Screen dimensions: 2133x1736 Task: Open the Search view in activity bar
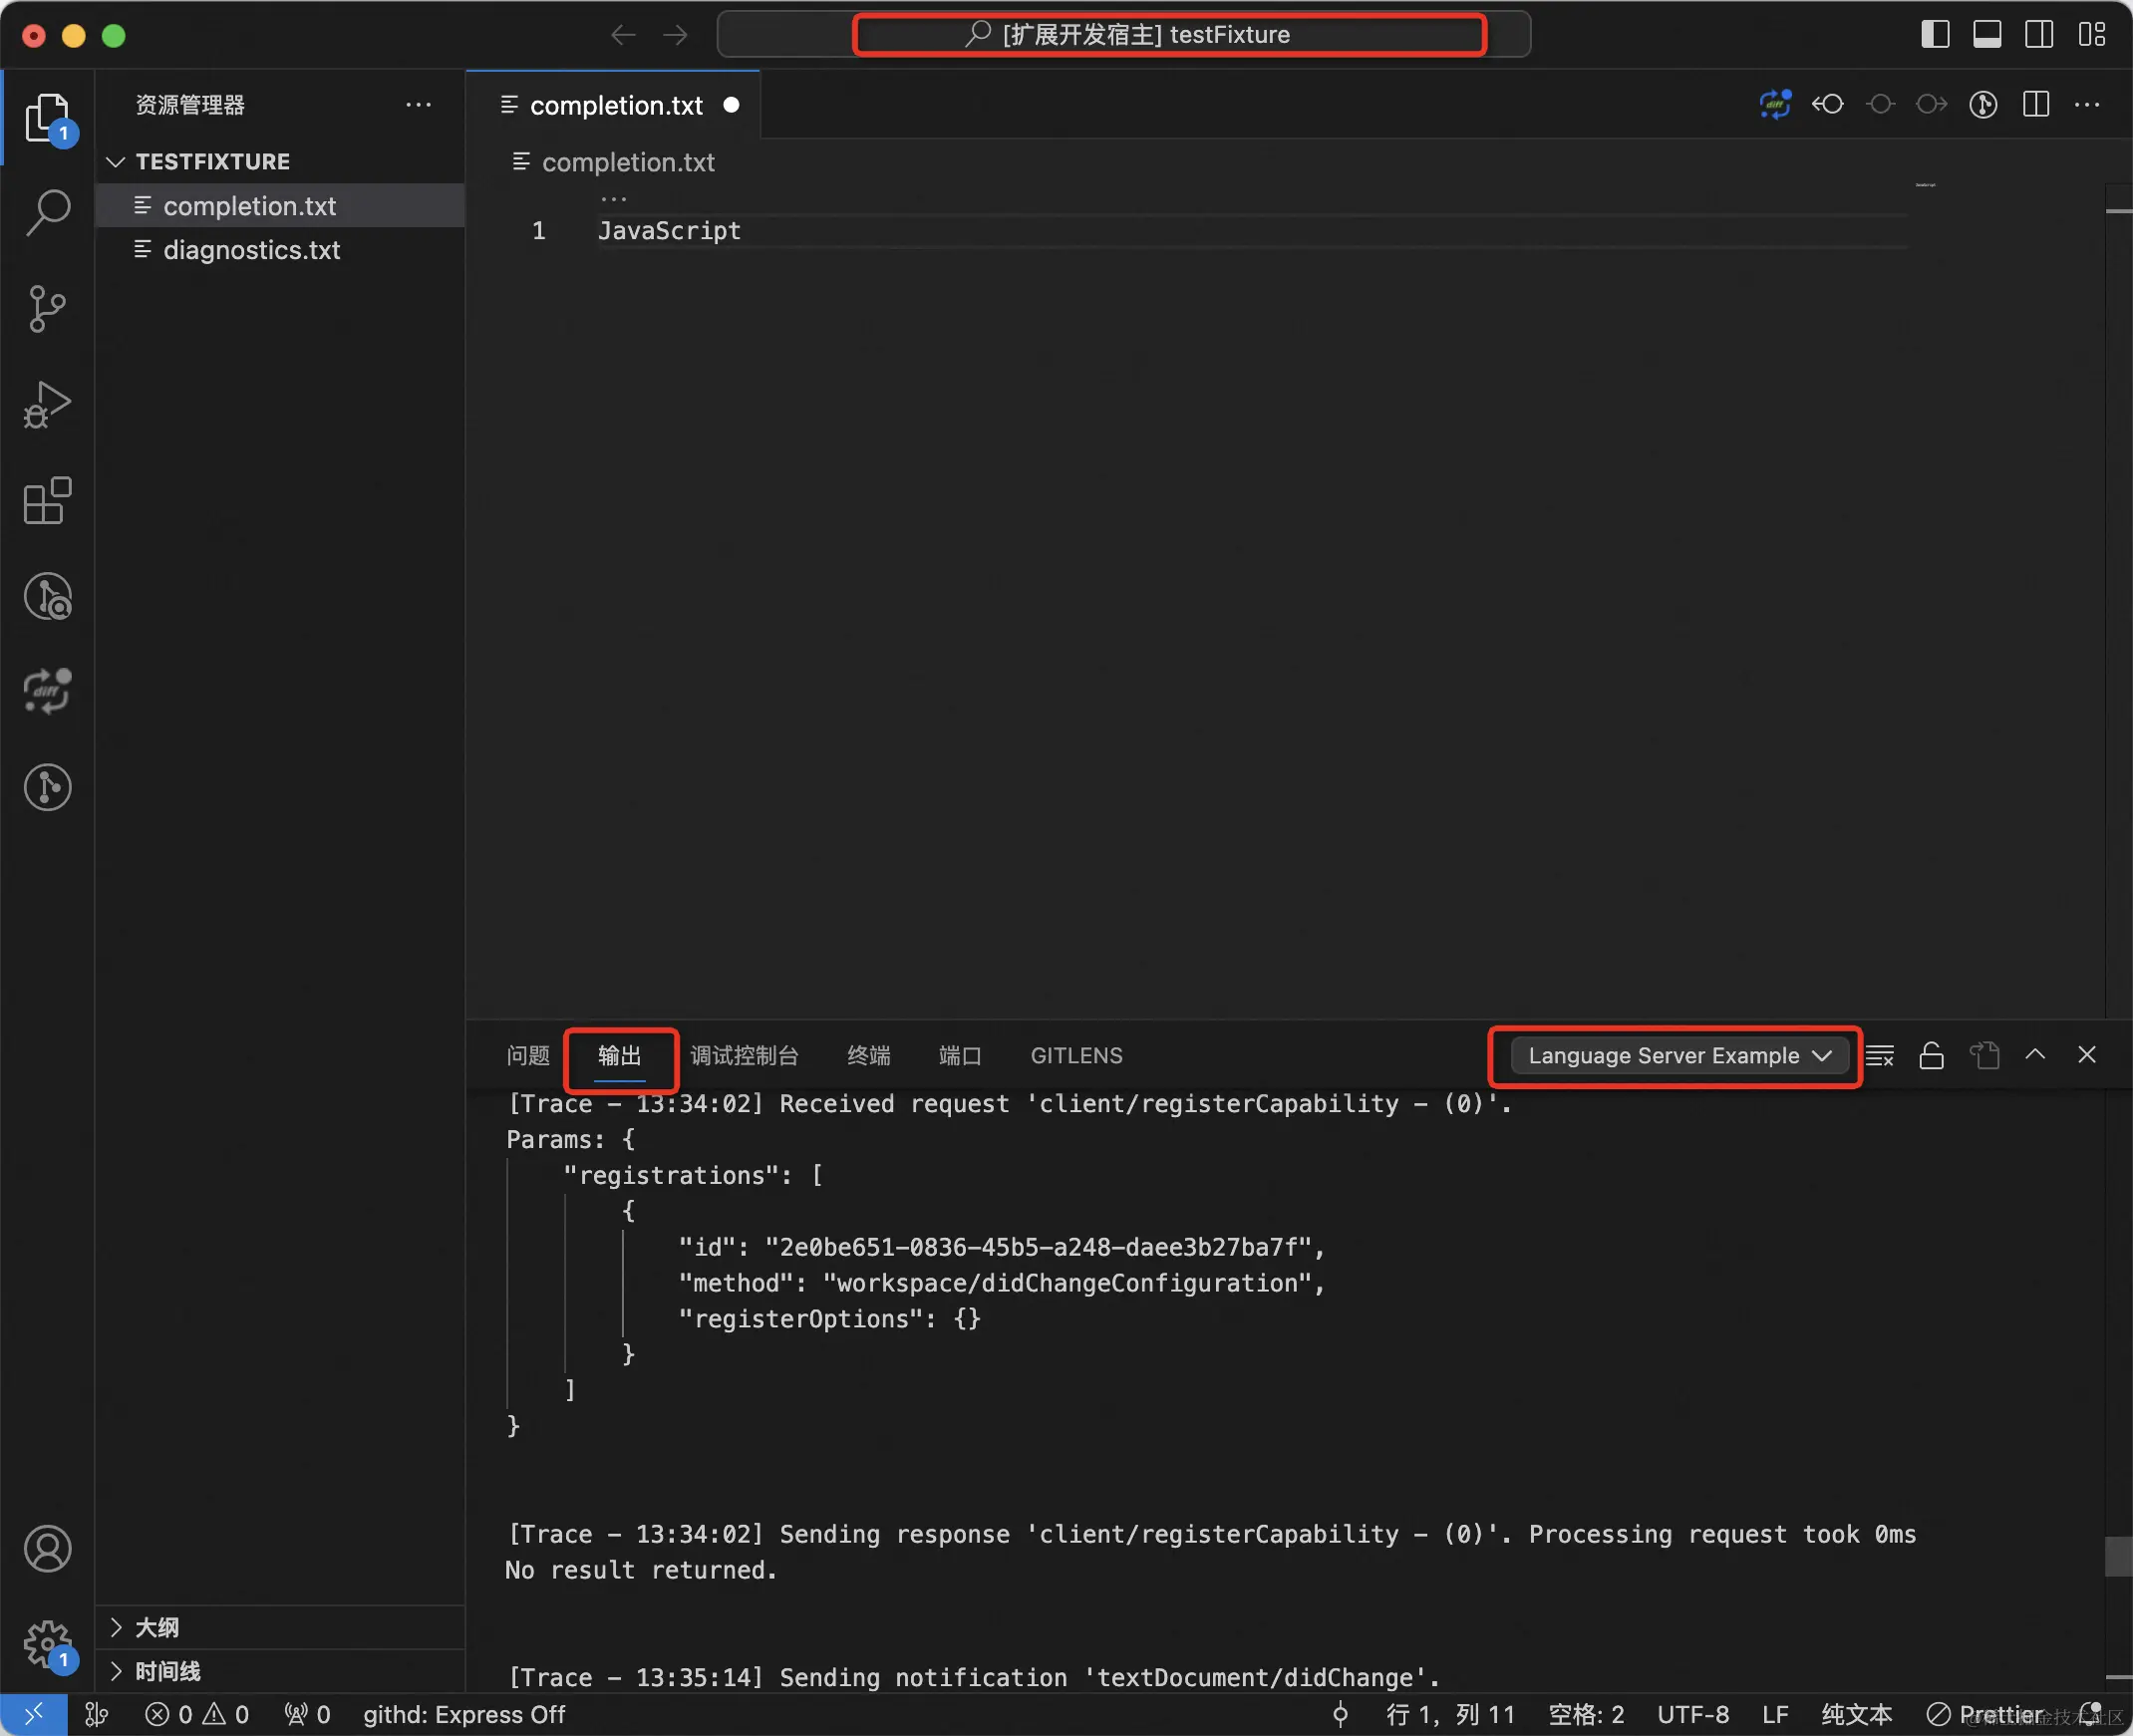click(47, 213)
